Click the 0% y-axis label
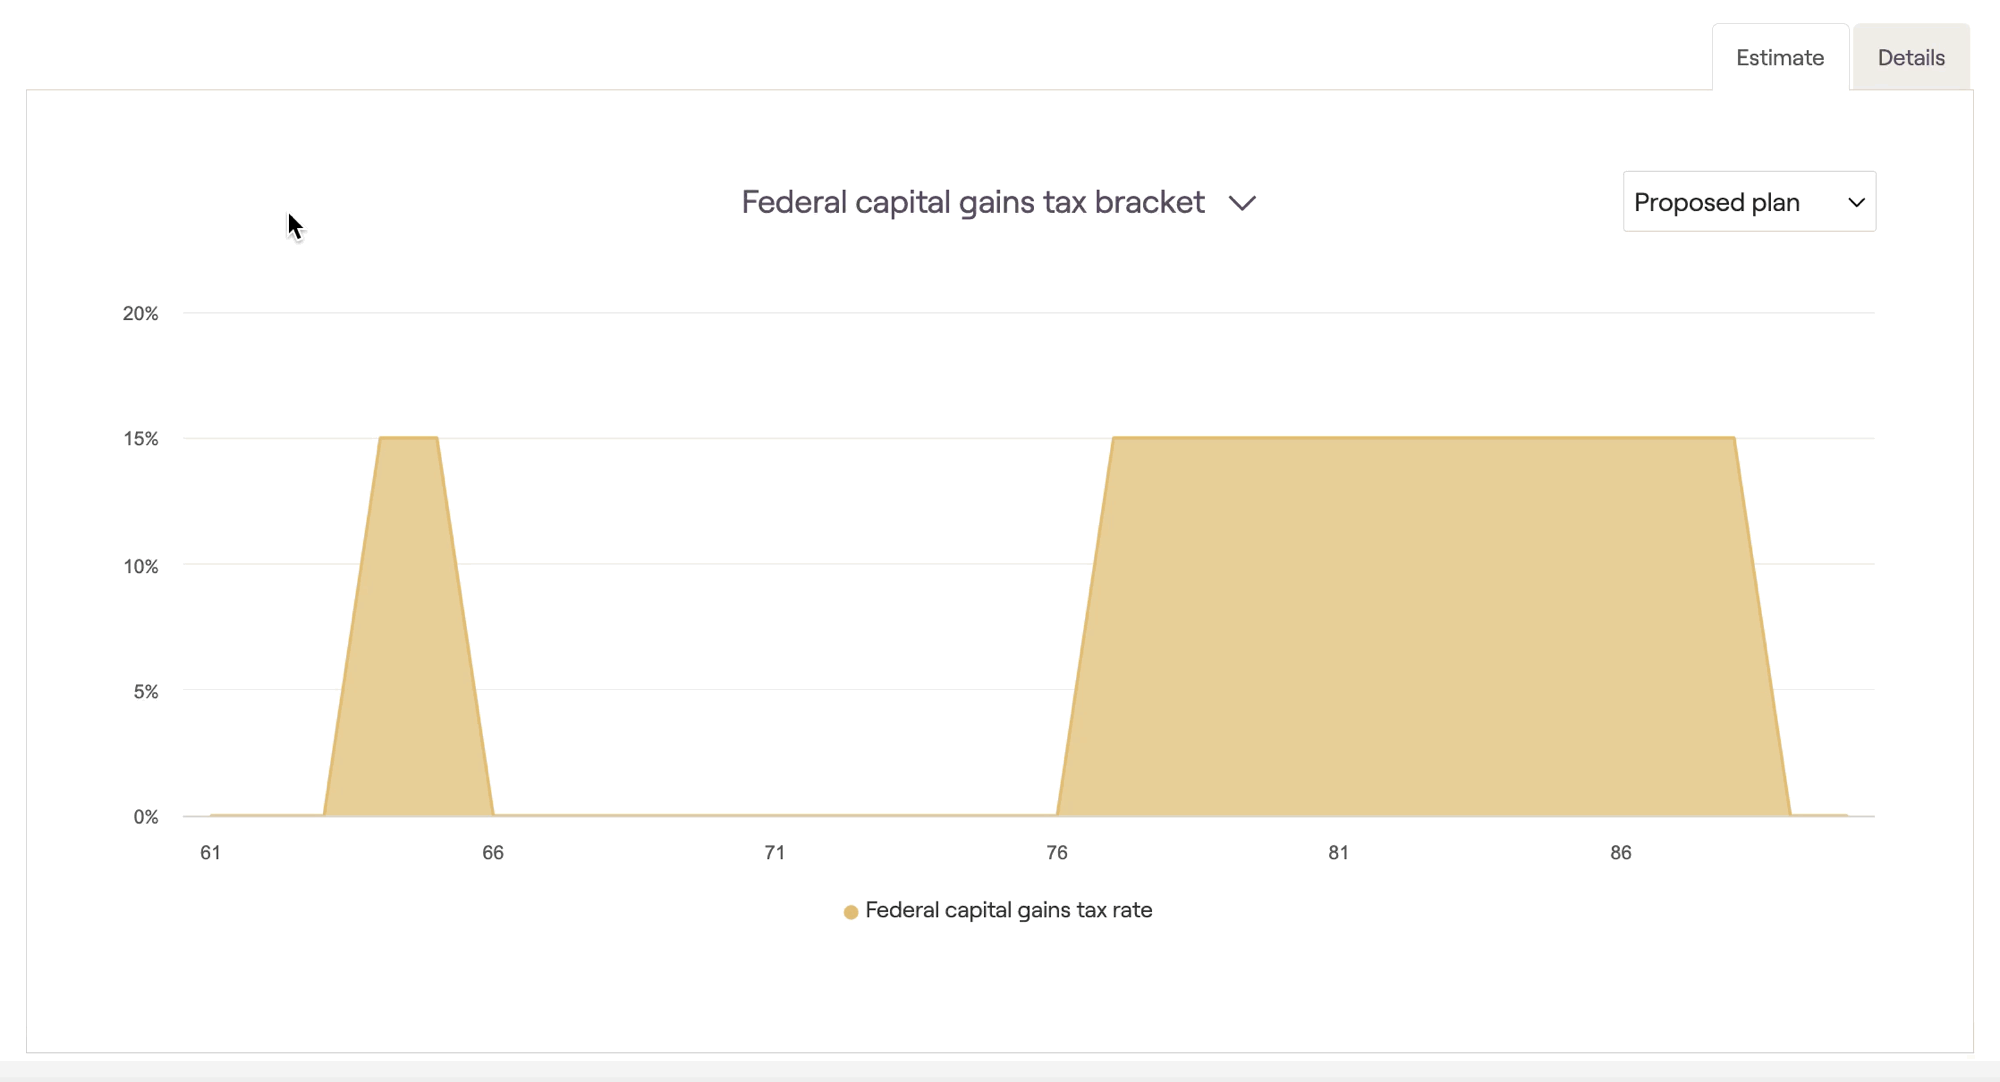This screenshot has height=1082, width=2000. (146, 817)
